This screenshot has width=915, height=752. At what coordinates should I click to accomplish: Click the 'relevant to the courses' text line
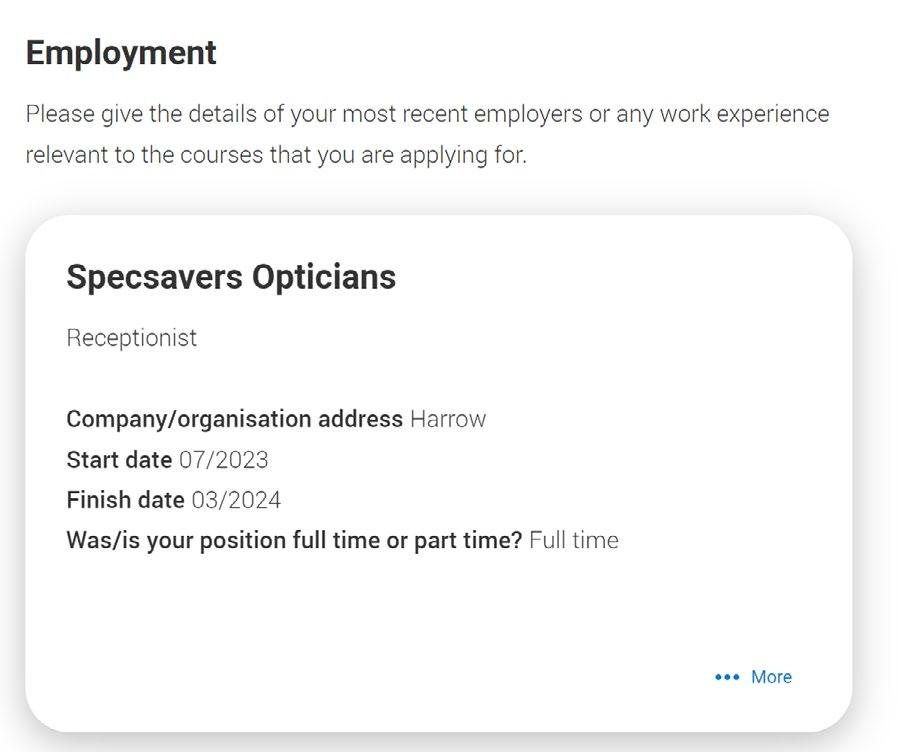pyautogui.click(x=276, y=156)
